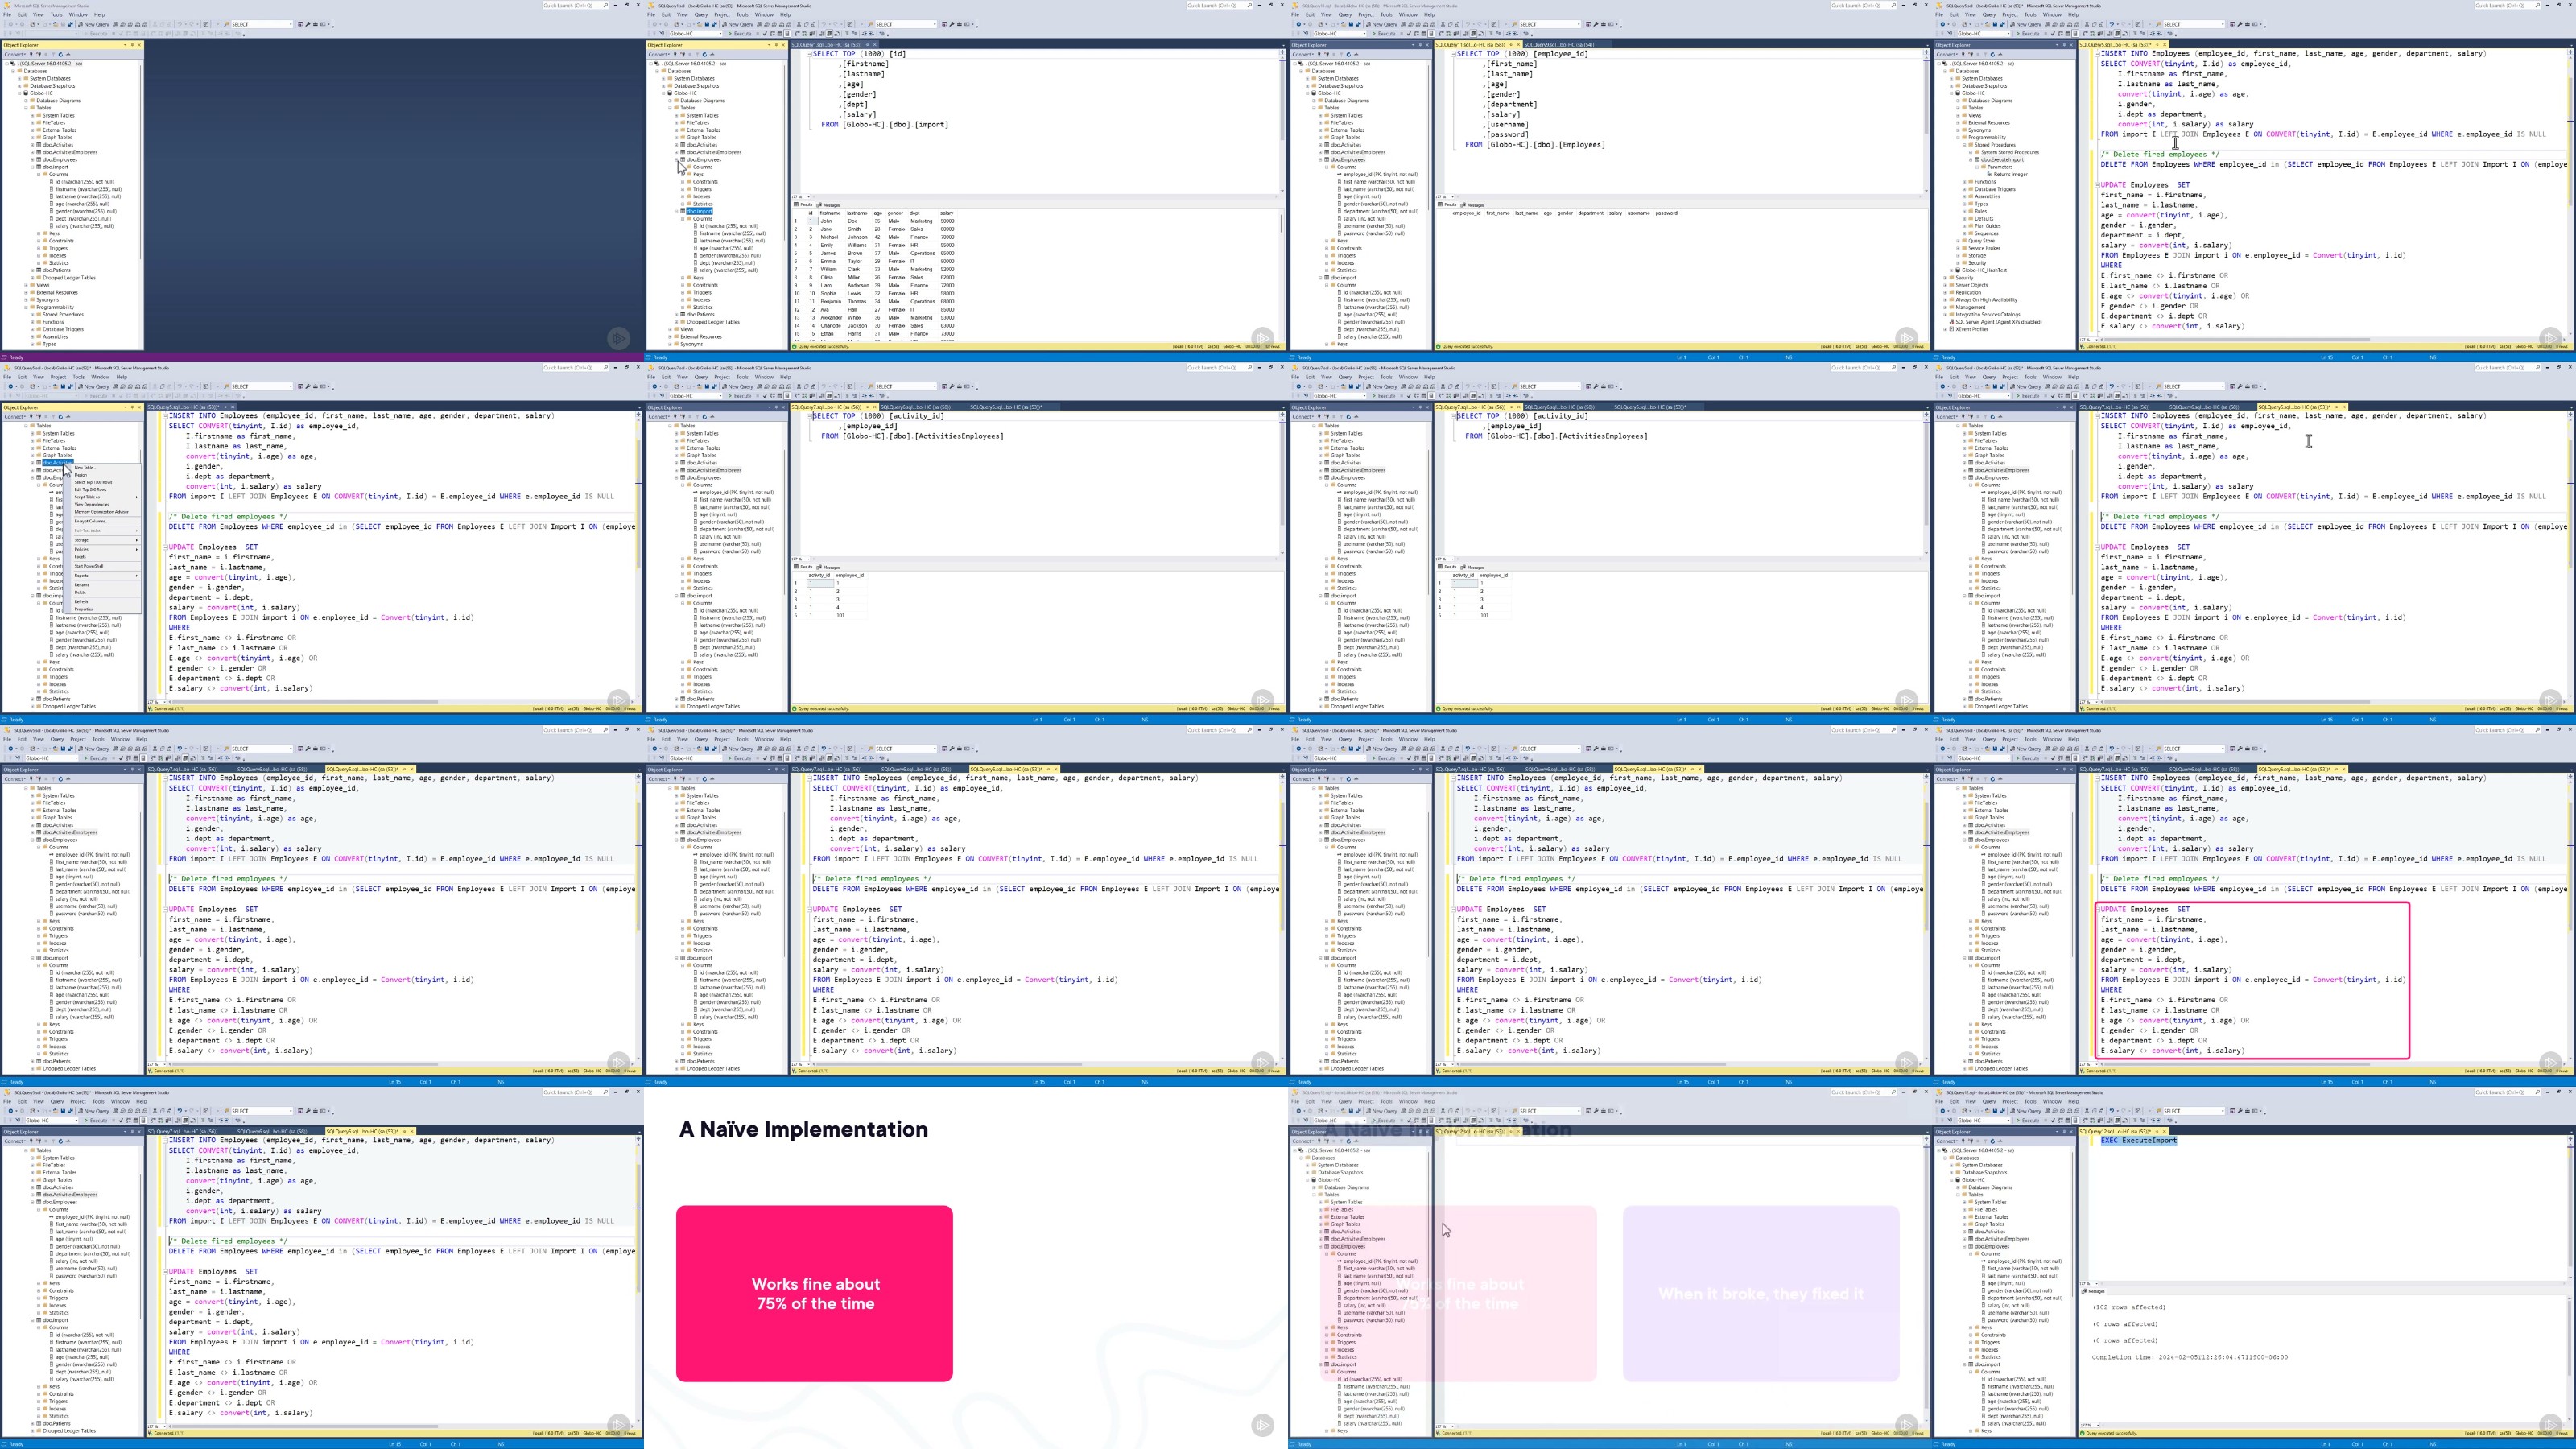
Task: Click Execute in the EXEC ExecuteImport frame
Action: coord(2028,1120)
